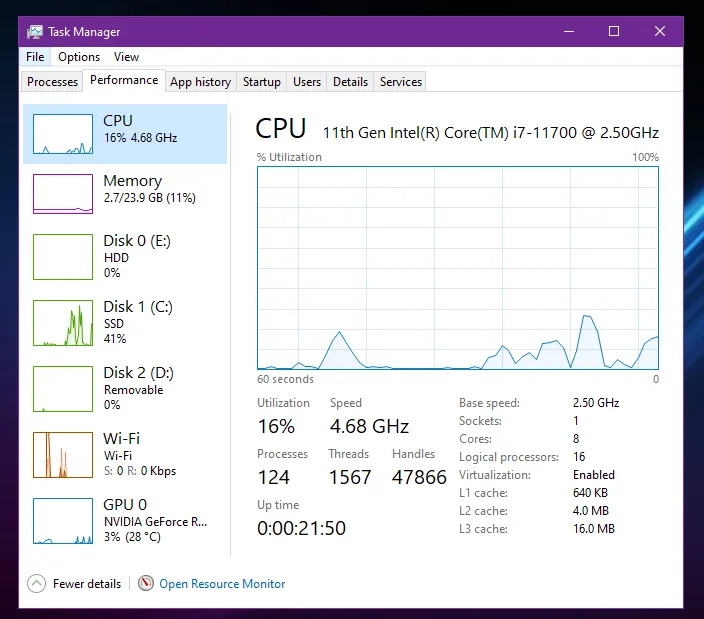Click Open Resource Monitor link
This screenshot has height=619, width=704.
(222, 584)
